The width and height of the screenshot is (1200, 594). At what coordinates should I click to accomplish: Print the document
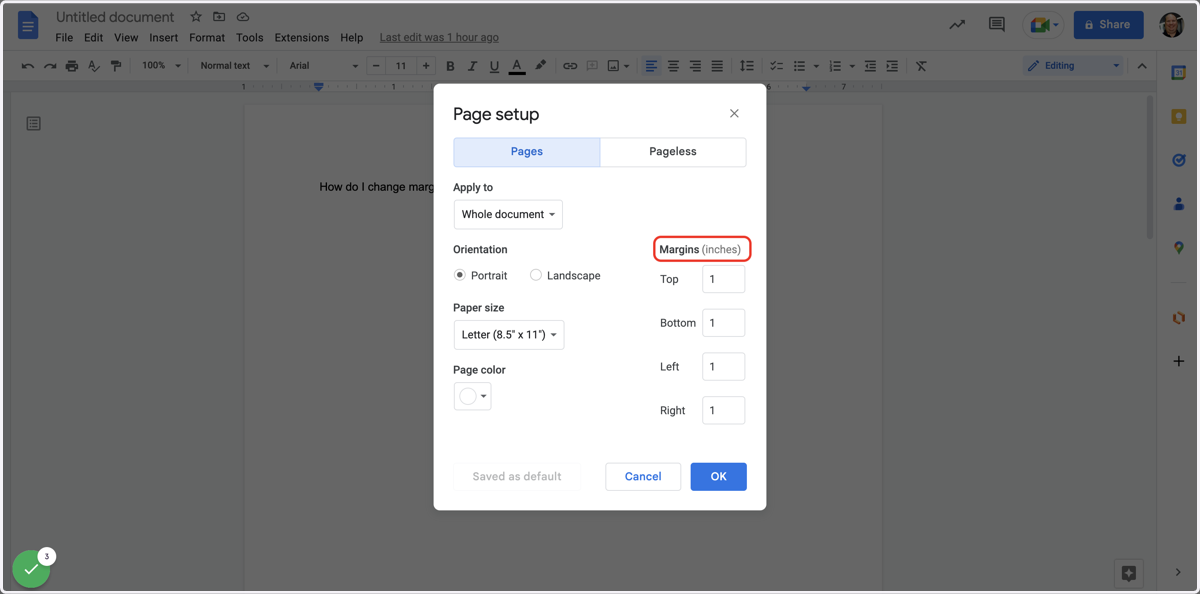(72, 66)
